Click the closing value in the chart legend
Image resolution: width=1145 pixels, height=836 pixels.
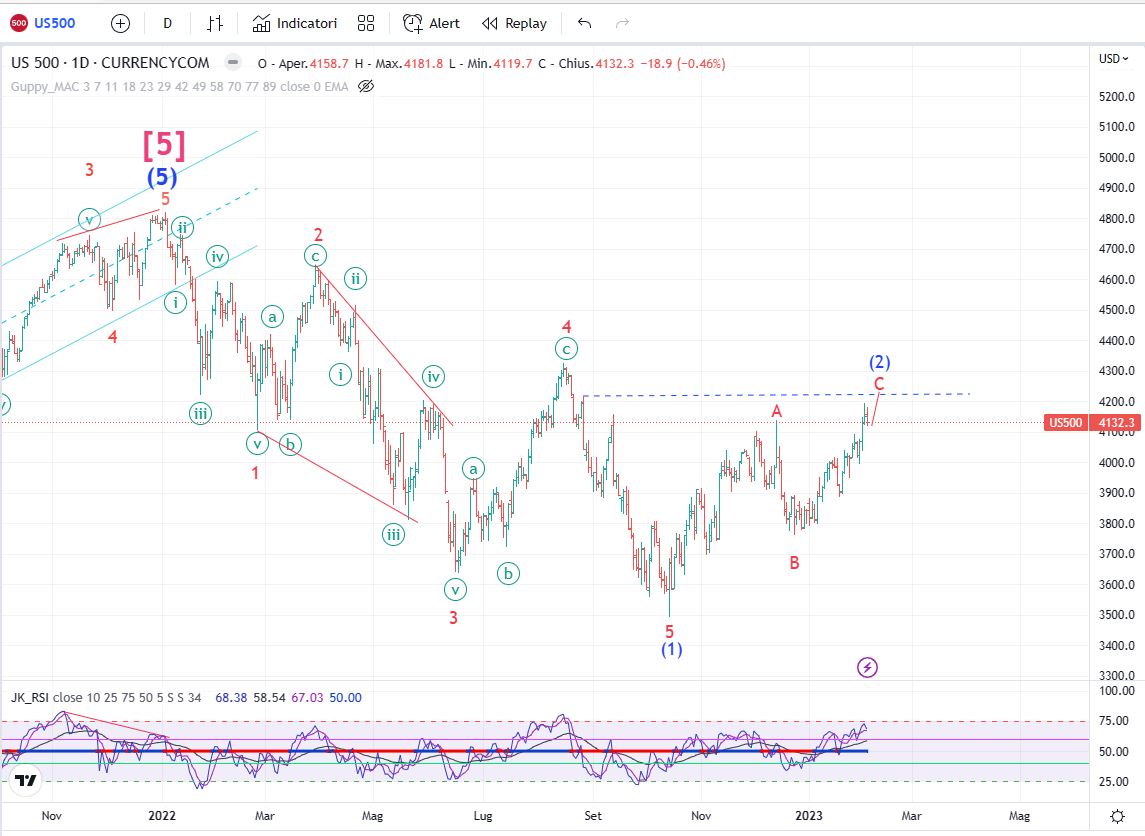pyautogui.click(x=614, y=64)
